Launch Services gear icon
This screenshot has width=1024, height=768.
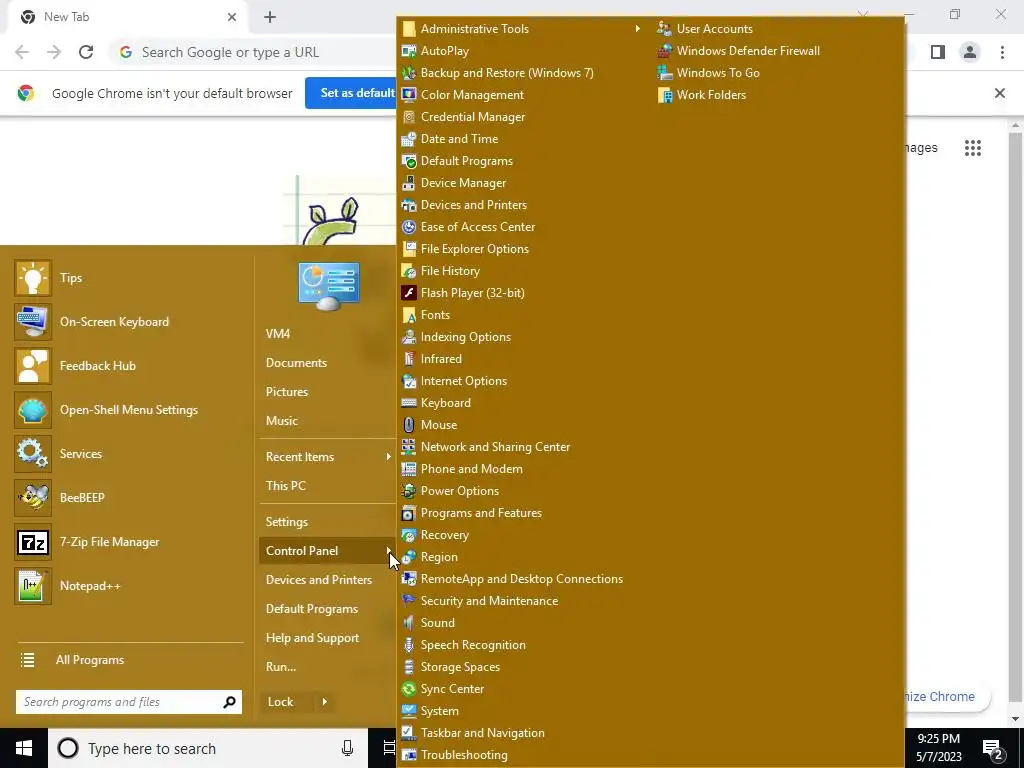click(x=33, y=454)
